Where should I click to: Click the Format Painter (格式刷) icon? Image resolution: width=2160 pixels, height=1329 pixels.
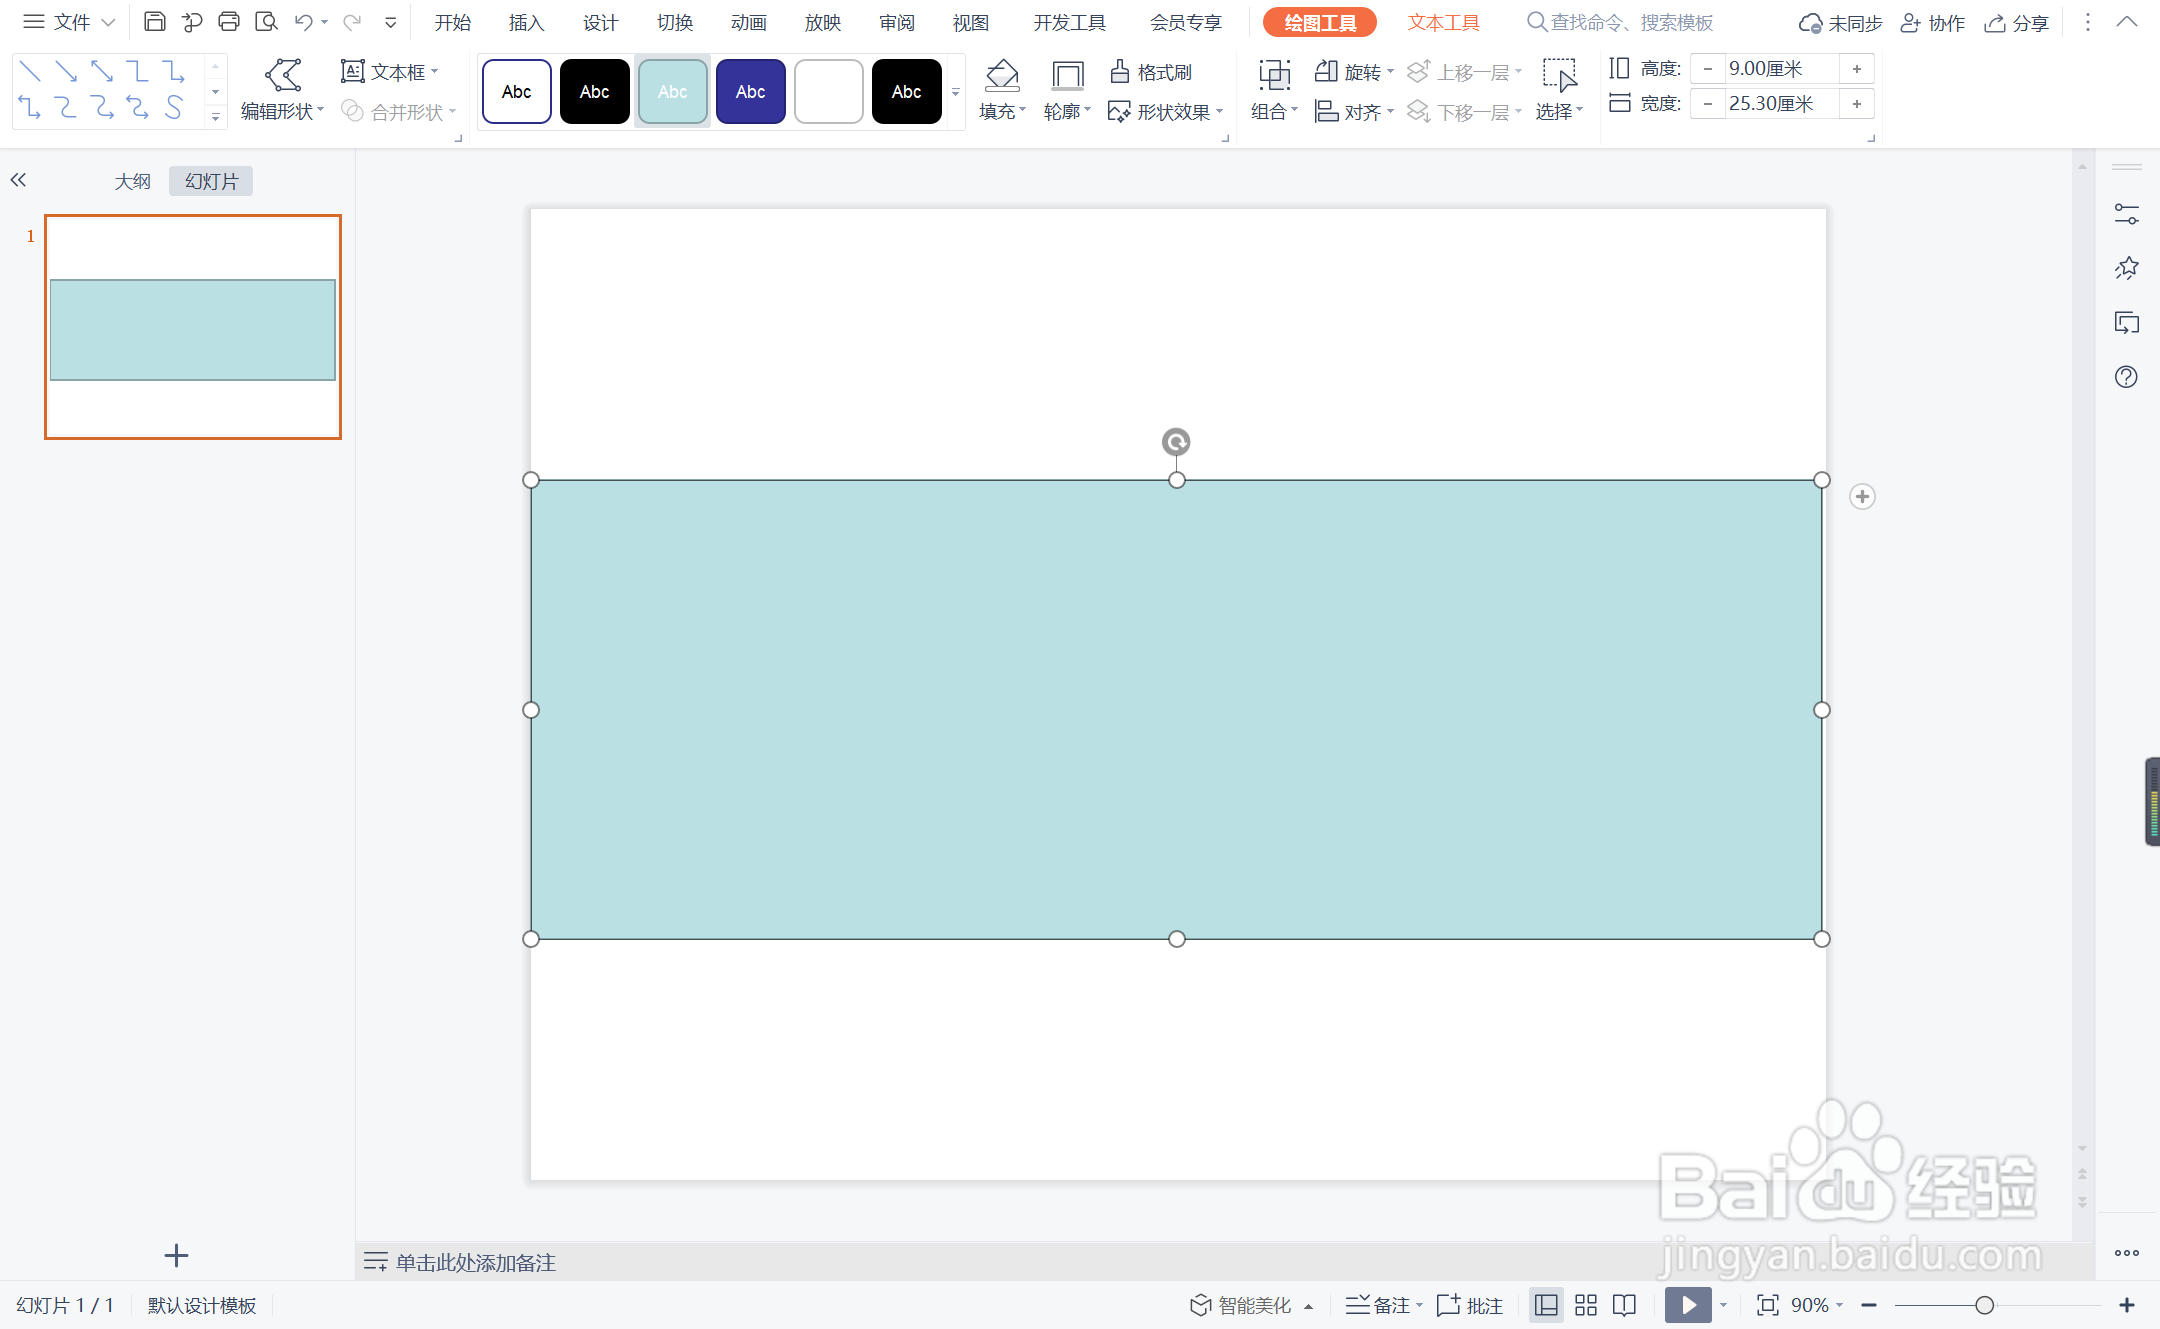click(1151, 72)
